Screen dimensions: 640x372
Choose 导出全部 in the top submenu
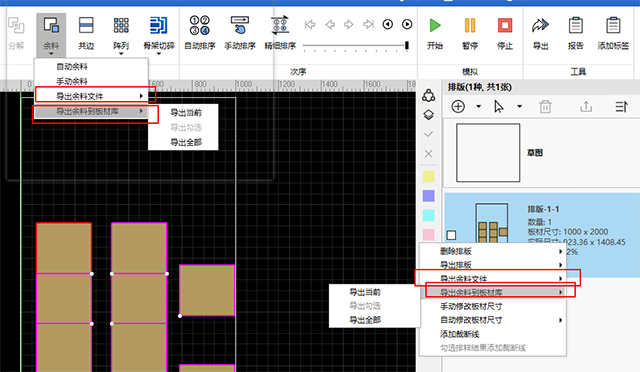(186, 143)
